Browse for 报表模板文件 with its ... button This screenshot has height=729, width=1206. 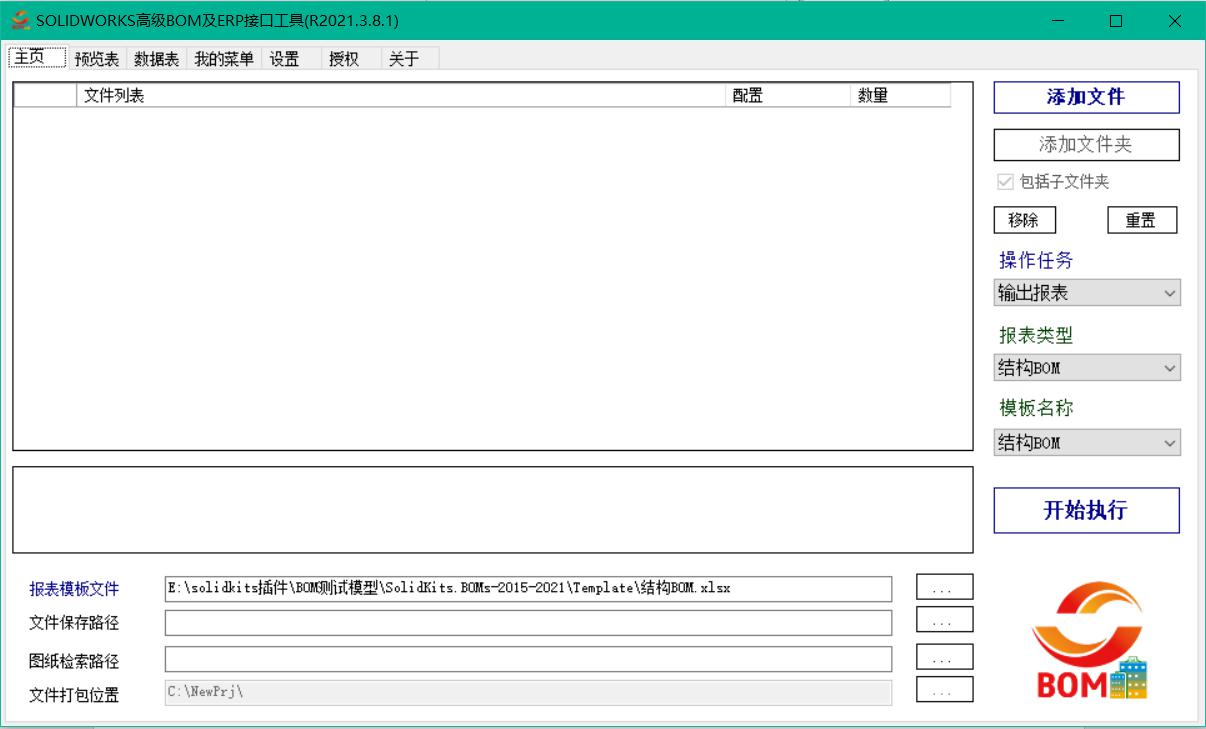click(x=944, y=587)
